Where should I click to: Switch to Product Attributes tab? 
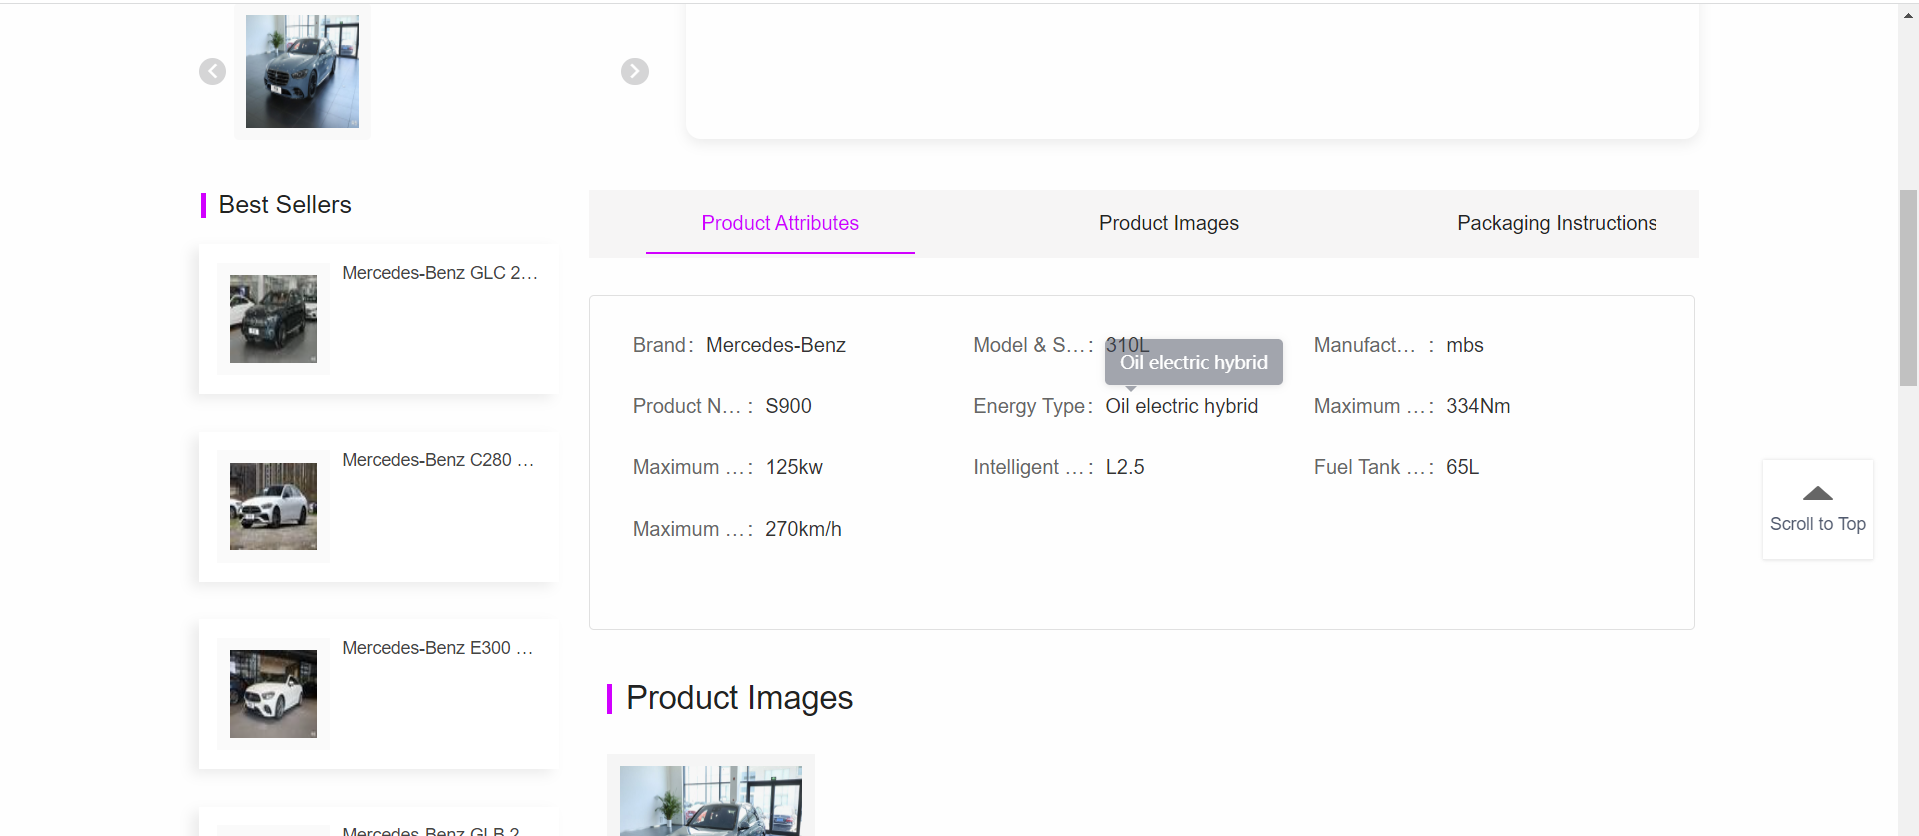click(780, 223)
